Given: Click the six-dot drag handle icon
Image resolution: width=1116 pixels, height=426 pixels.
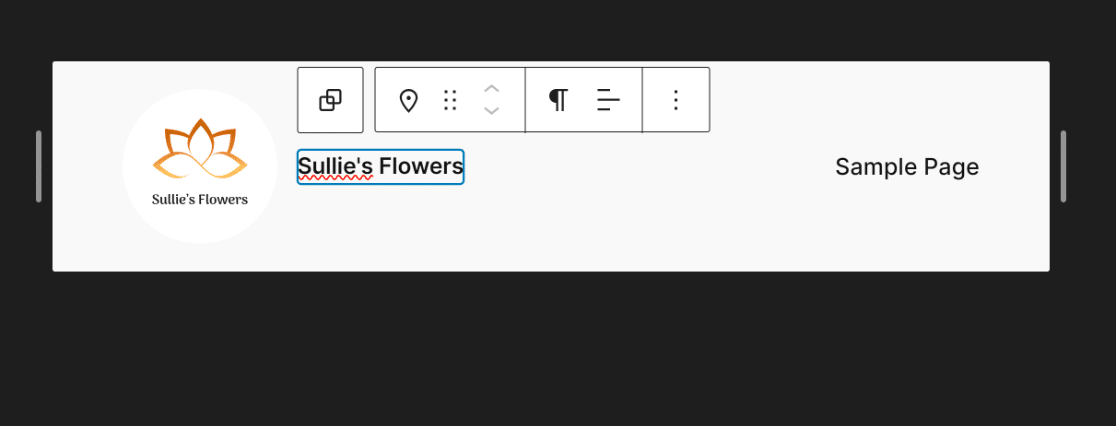Looking at the screenshot, I should [x=450, y=100].
